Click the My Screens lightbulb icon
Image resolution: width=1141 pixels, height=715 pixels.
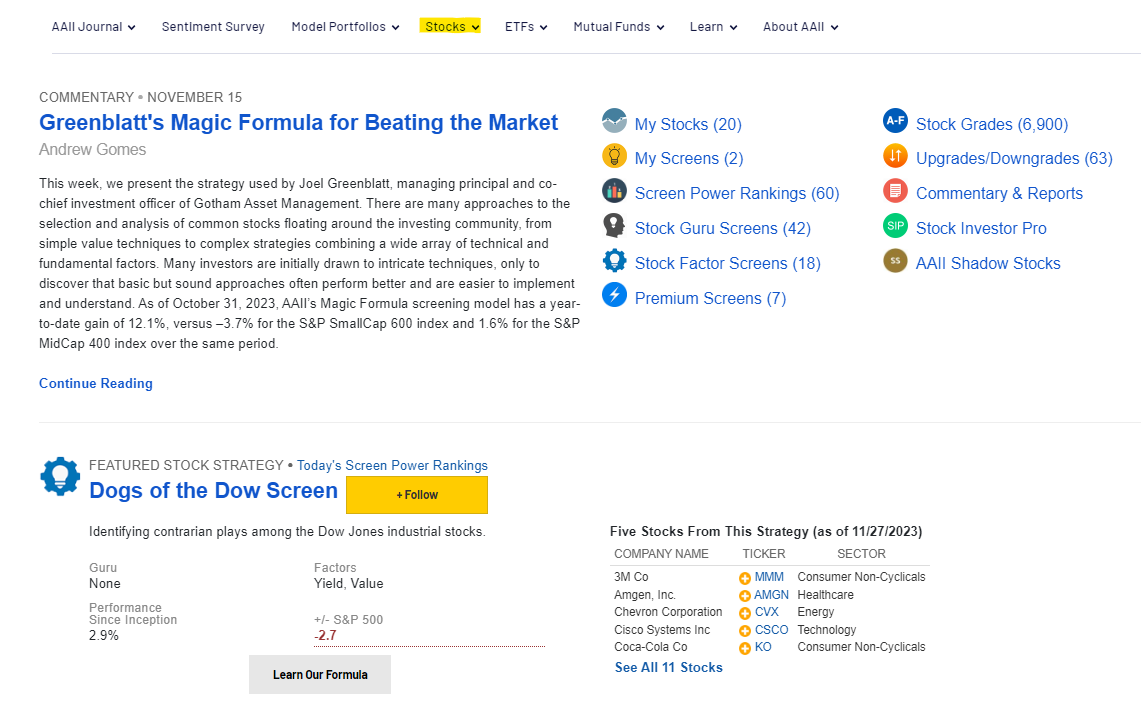[x=614, y=156]
